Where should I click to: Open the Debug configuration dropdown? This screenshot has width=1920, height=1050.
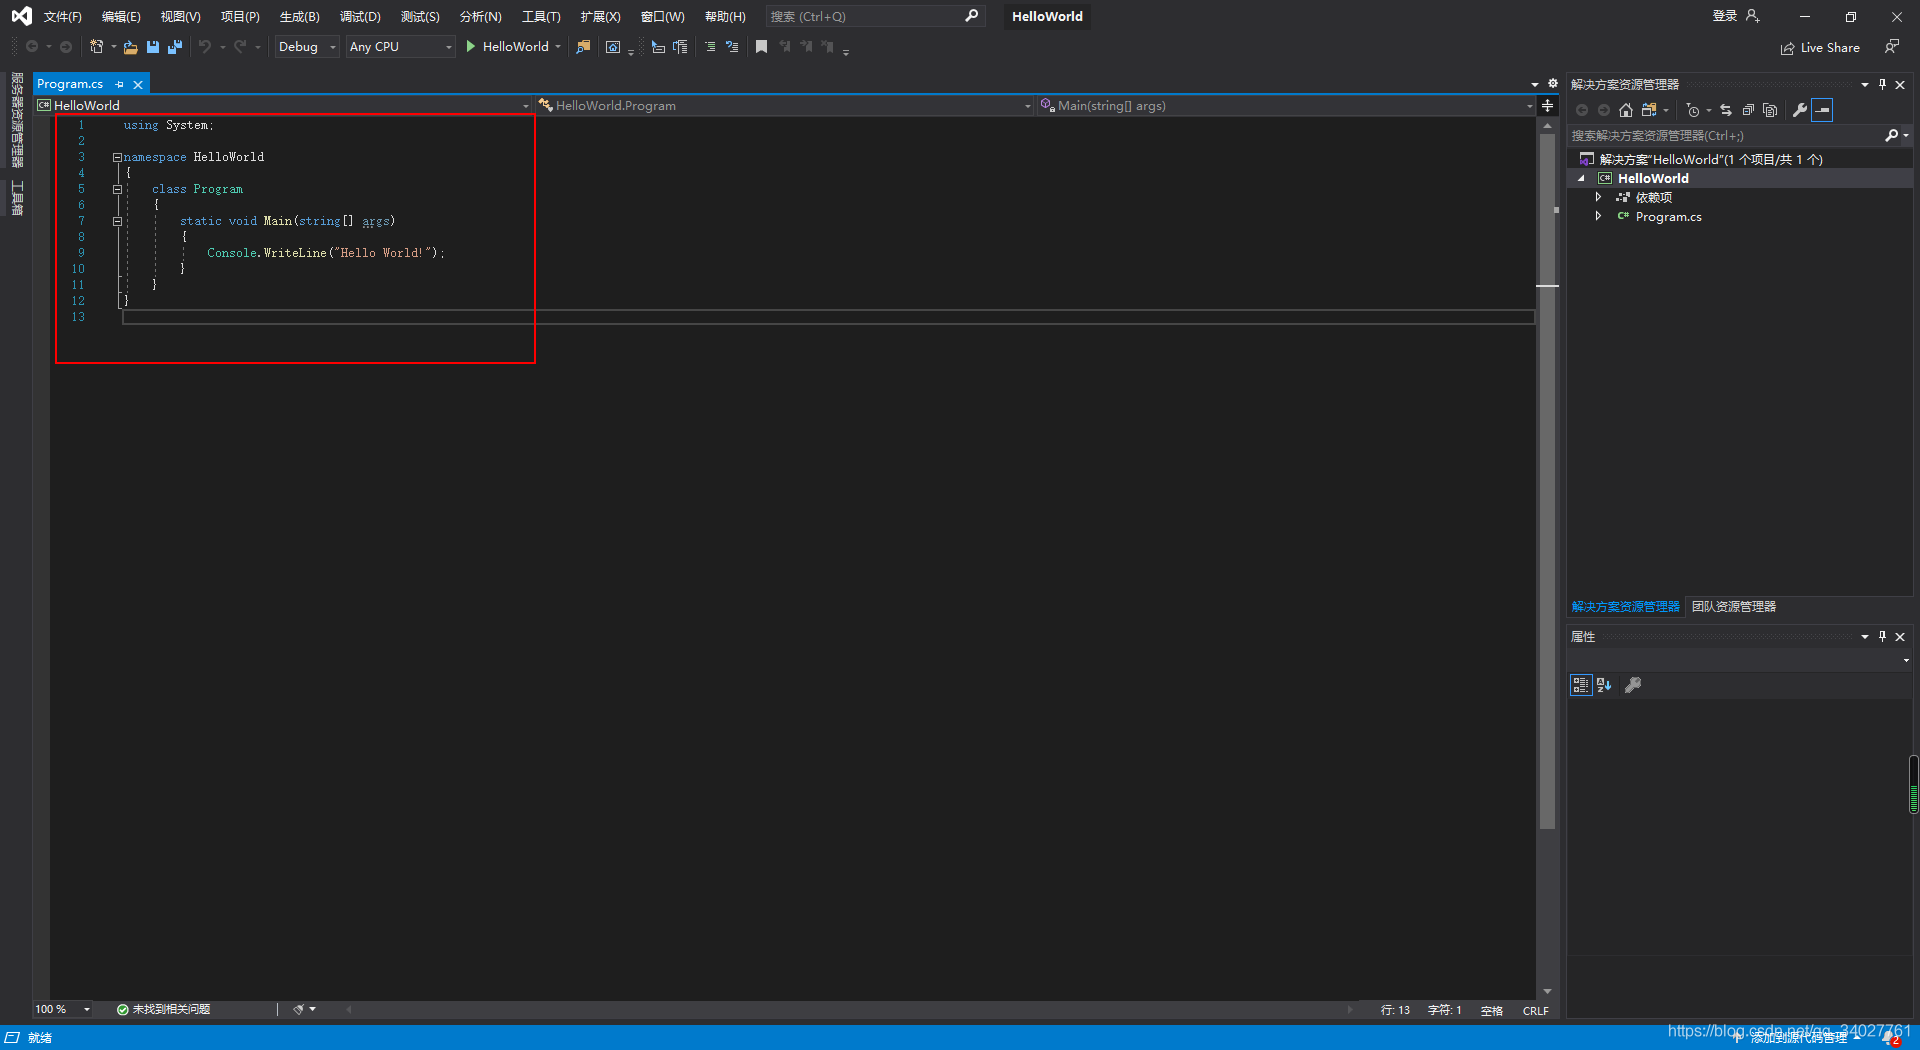coord(307,47)
